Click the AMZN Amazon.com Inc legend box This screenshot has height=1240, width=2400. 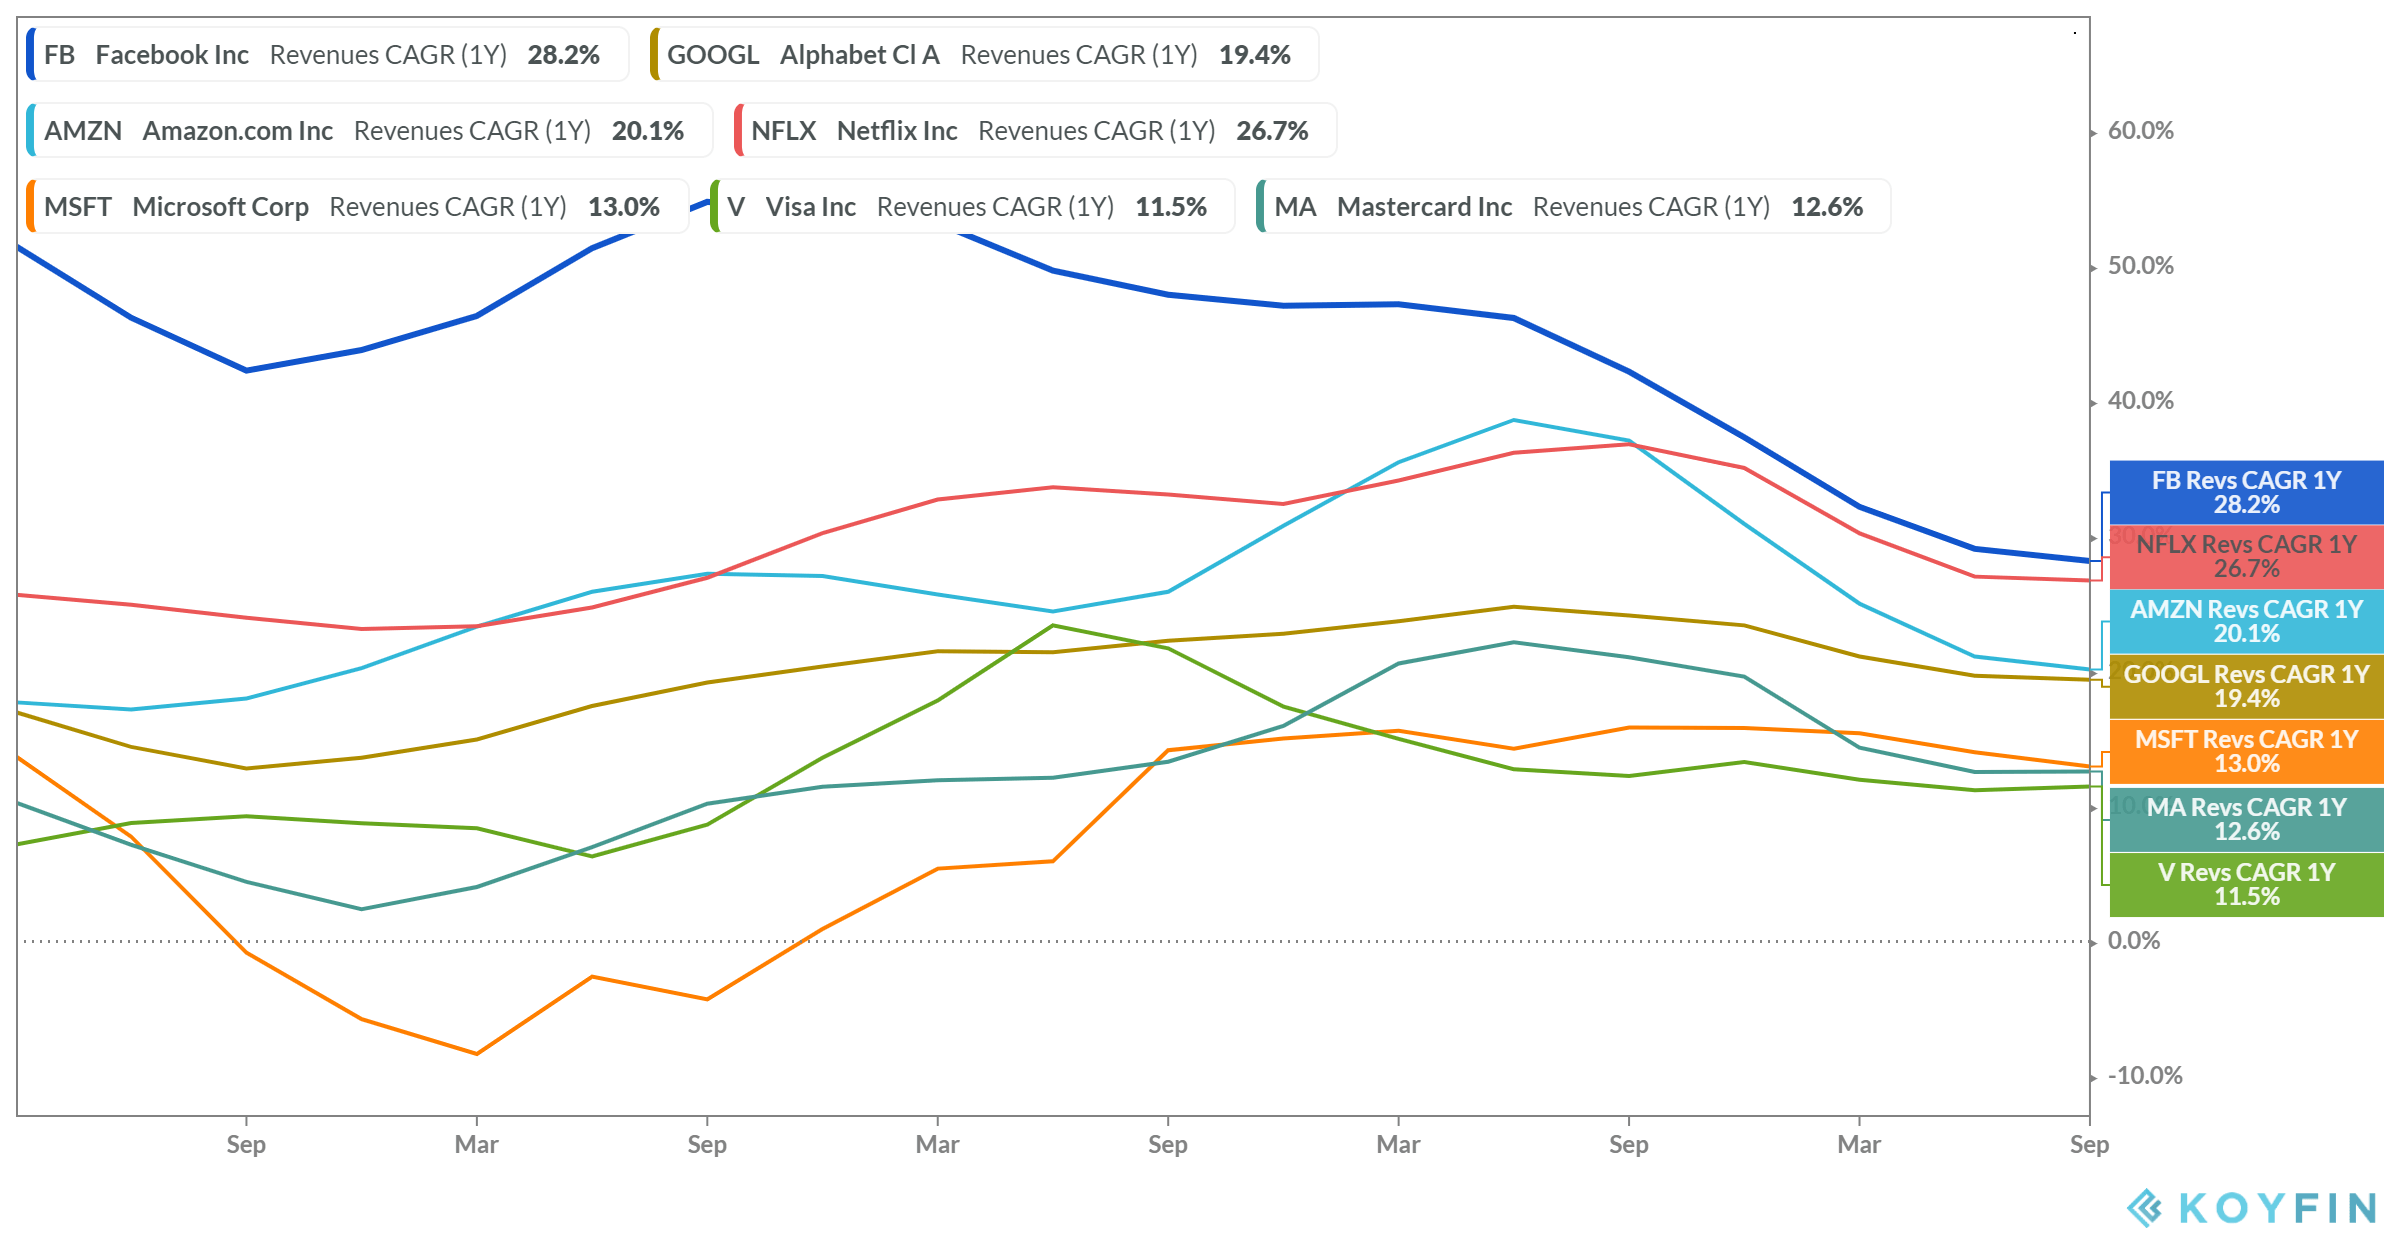[369, 131]
